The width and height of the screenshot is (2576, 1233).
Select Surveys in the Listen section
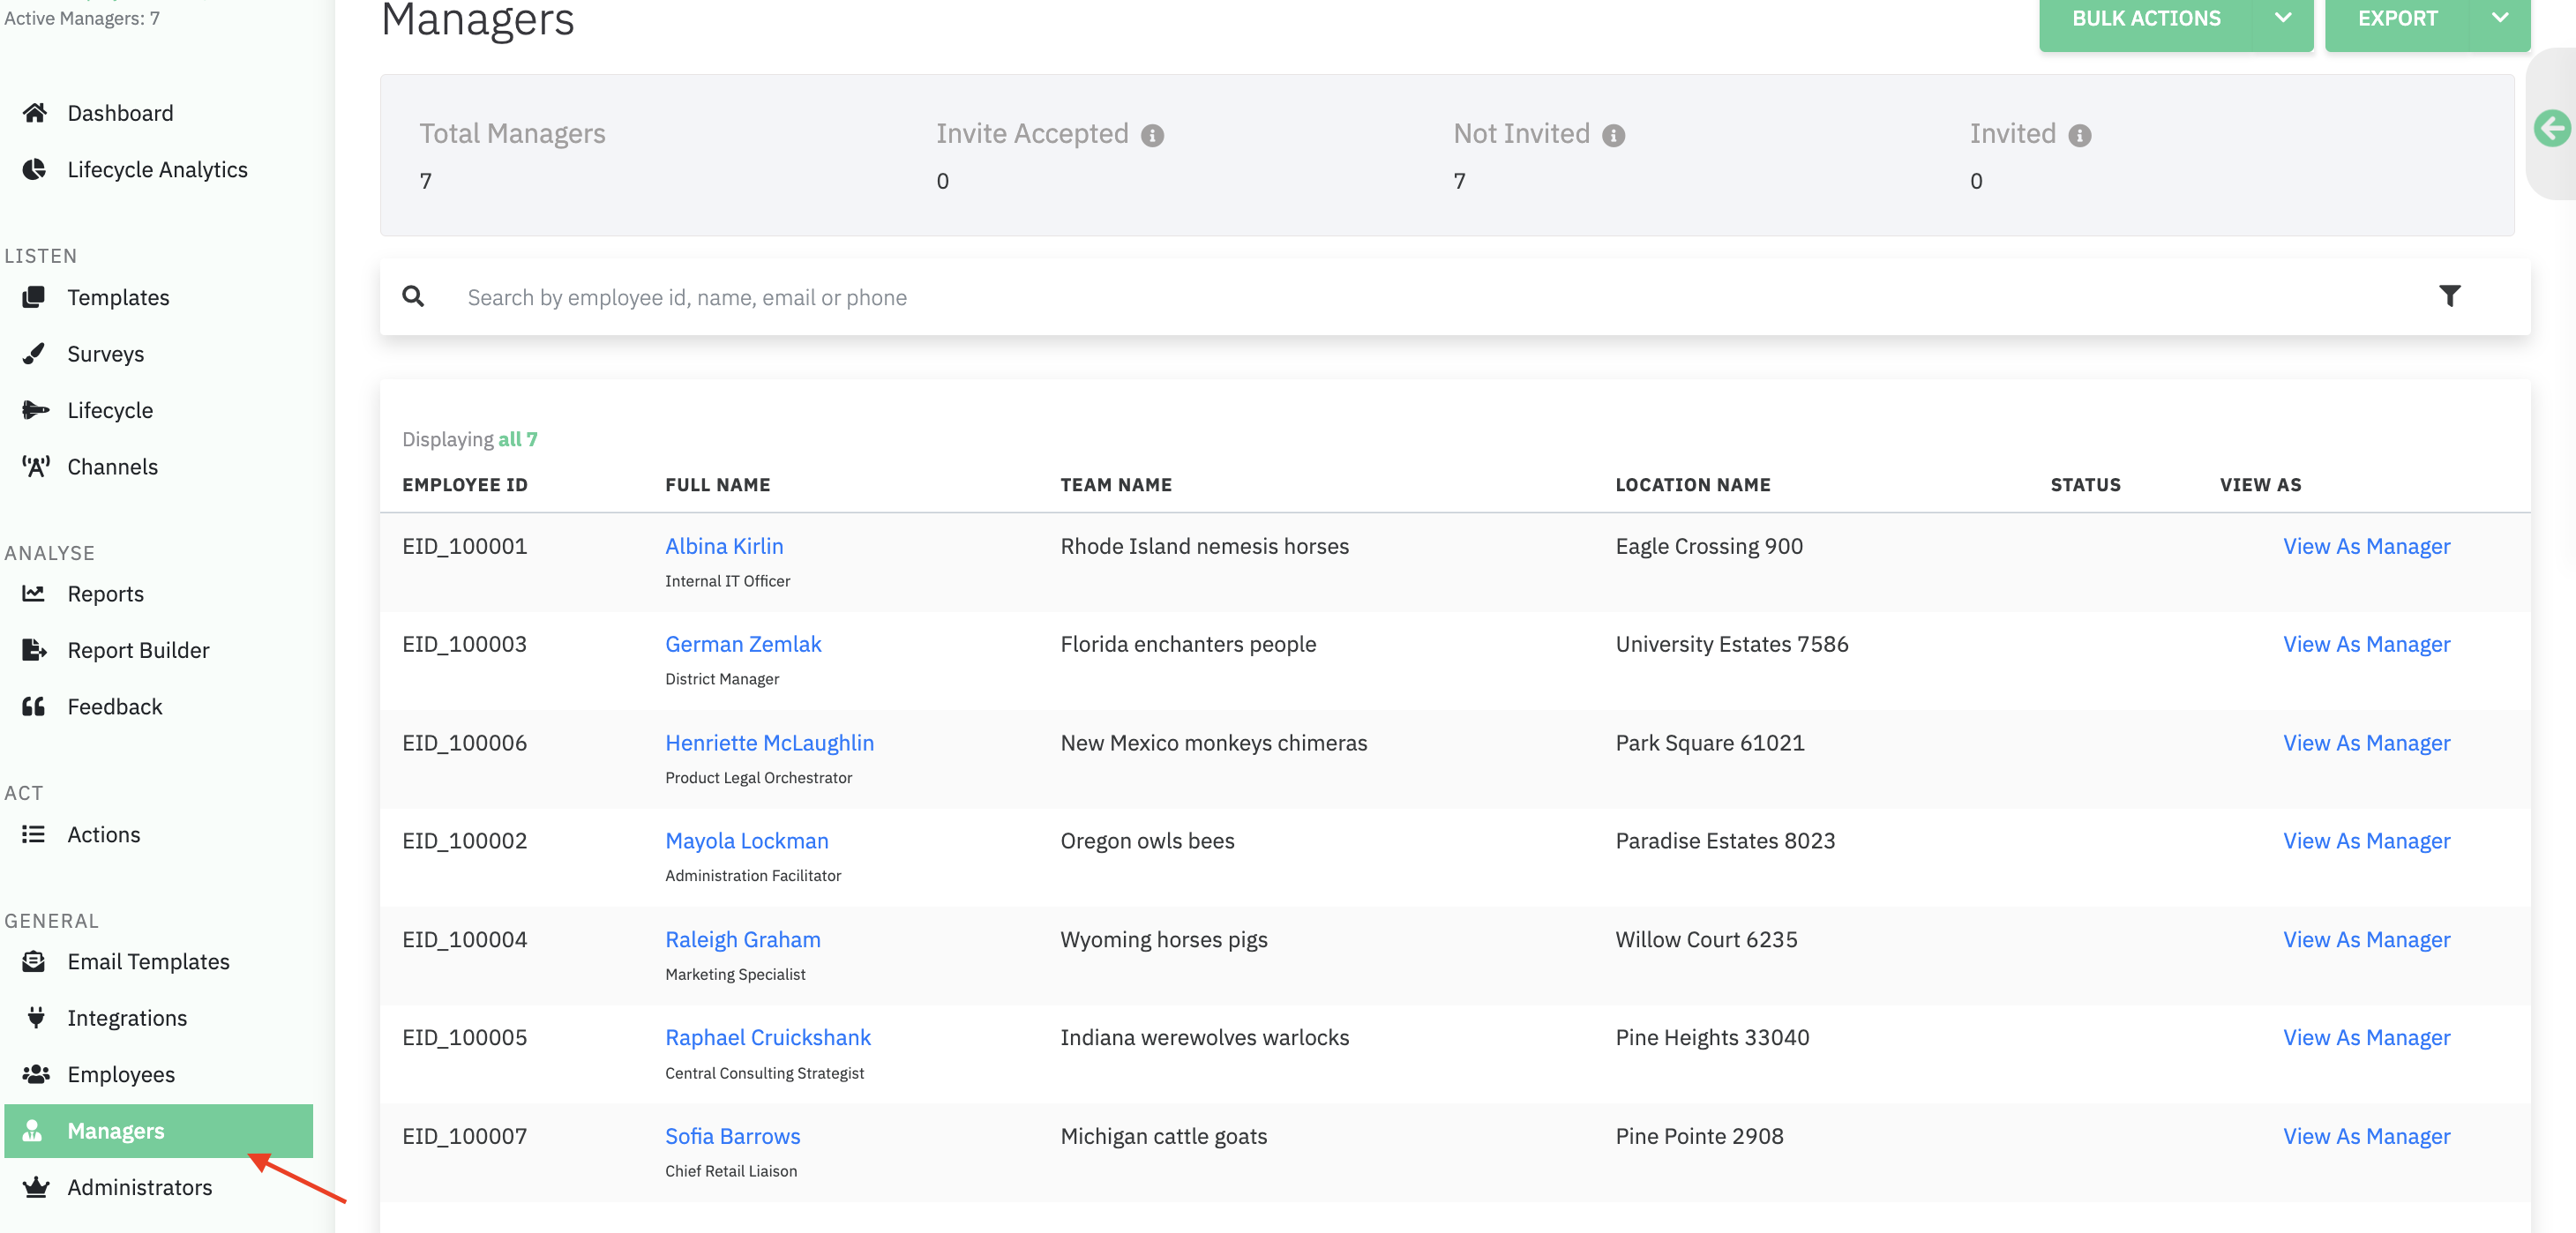coord(105,354)
